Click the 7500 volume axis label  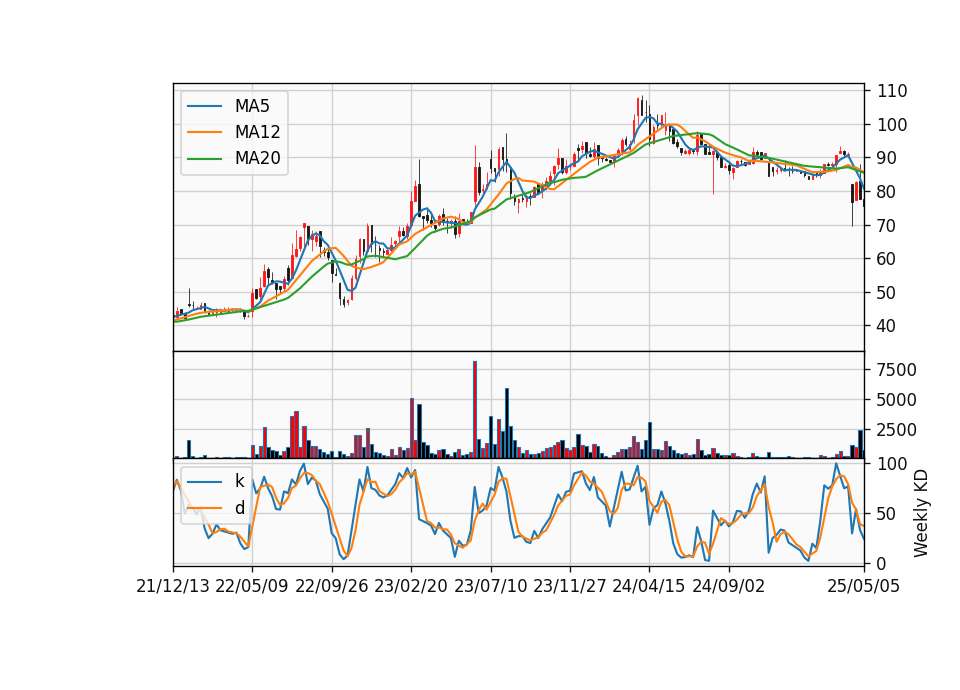coord(897,370)
